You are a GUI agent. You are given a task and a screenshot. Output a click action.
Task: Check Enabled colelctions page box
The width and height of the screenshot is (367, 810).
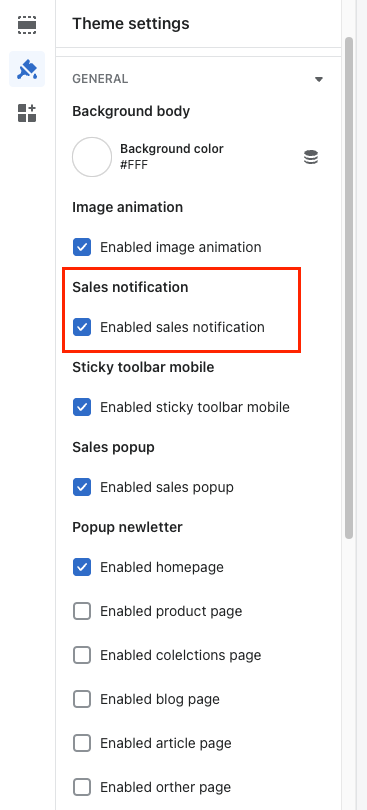pyautogui.click(x=82, y=655)
